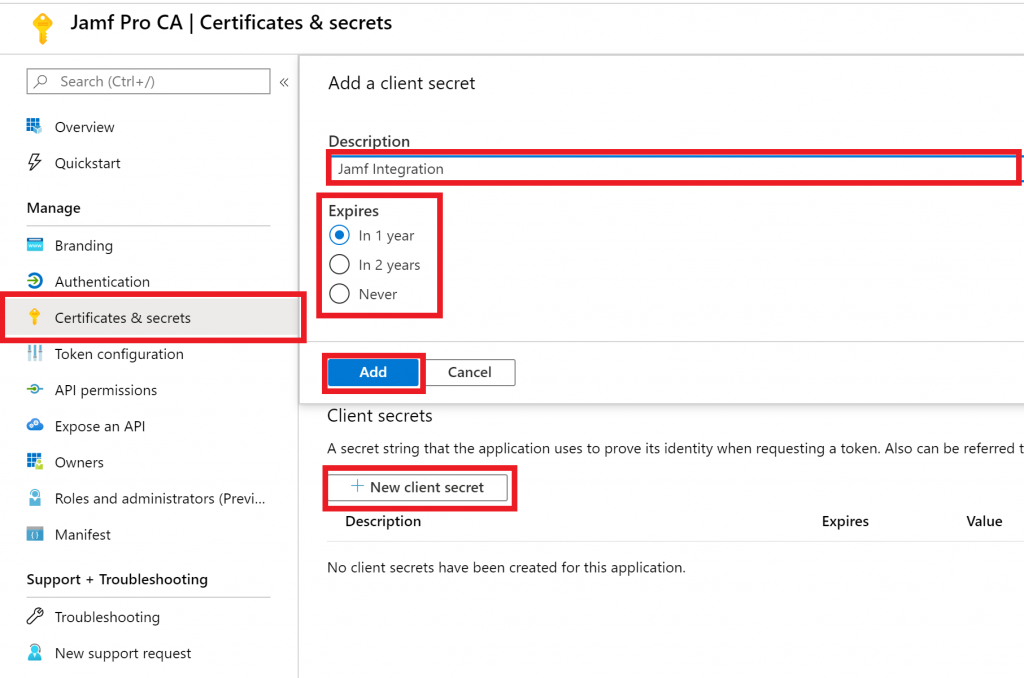Image resolution: width=1024 pixels, height=678 pixels.
Task: Choose 'In 2 years' expiration radio button
Action: point(340,265)
